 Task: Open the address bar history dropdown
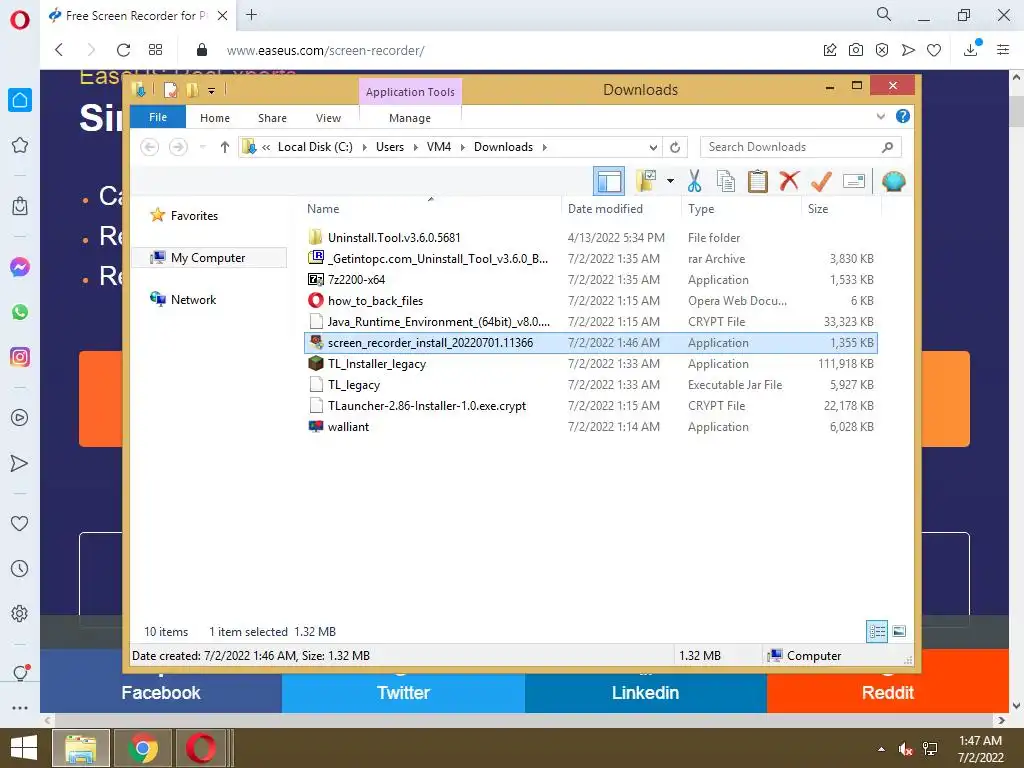[x=653, y=147]
